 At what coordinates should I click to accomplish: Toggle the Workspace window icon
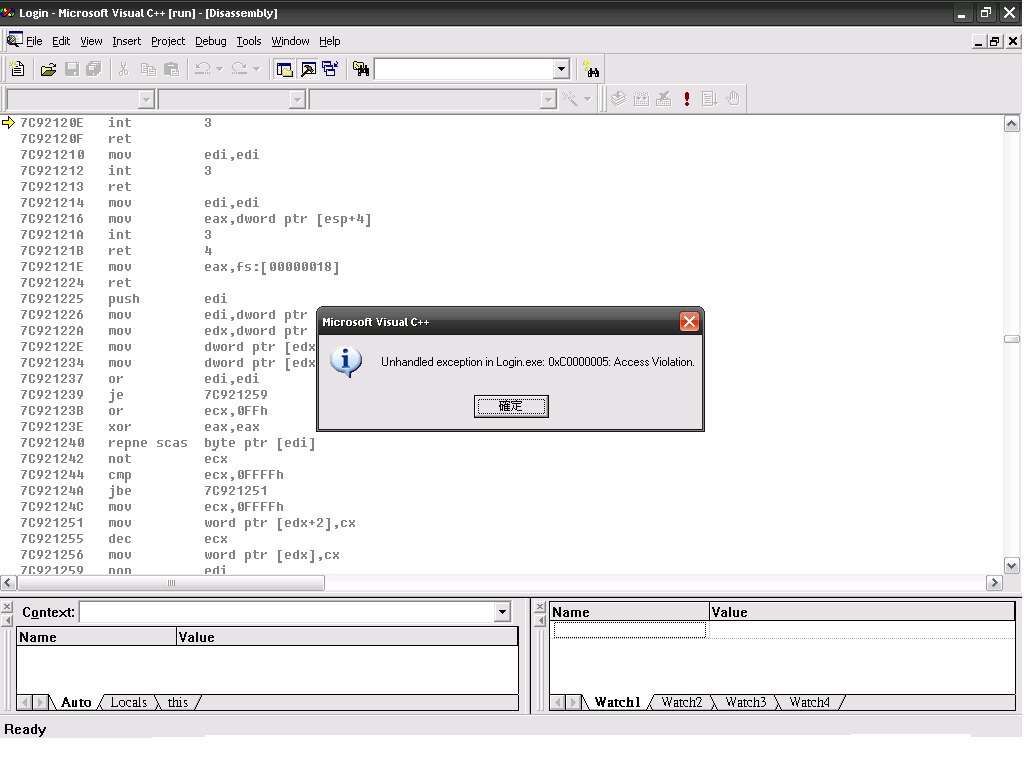point(285,69)
